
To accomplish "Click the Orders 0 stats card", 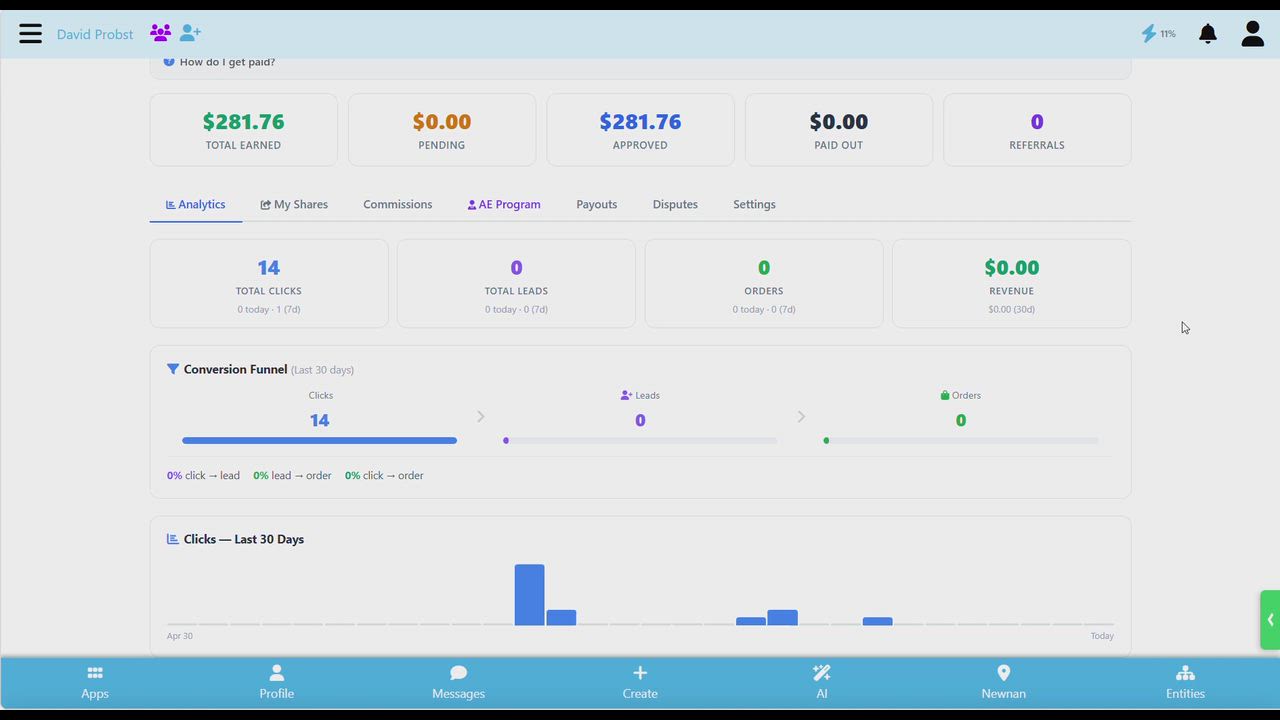I will pyautogui.click(x=764, y=283).
